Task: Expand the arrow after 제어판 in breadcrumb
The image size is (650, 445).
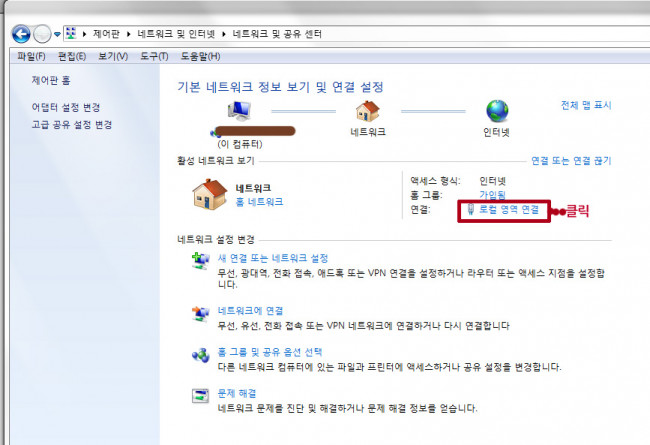Action: click(x=129, y=34)
